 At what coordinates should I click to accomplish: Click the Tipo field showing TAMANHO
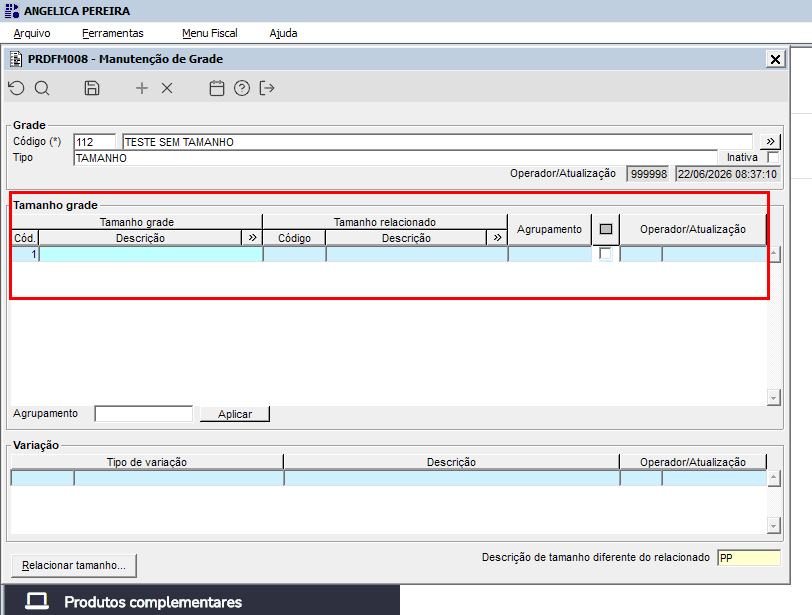coord(396,158)
